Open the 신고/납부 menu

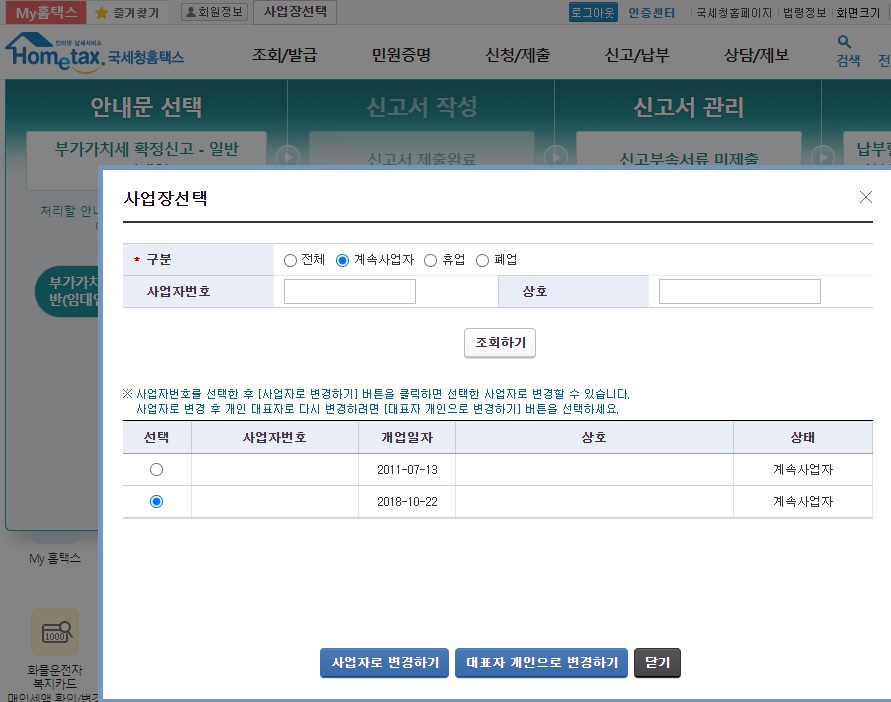point(637,55)
